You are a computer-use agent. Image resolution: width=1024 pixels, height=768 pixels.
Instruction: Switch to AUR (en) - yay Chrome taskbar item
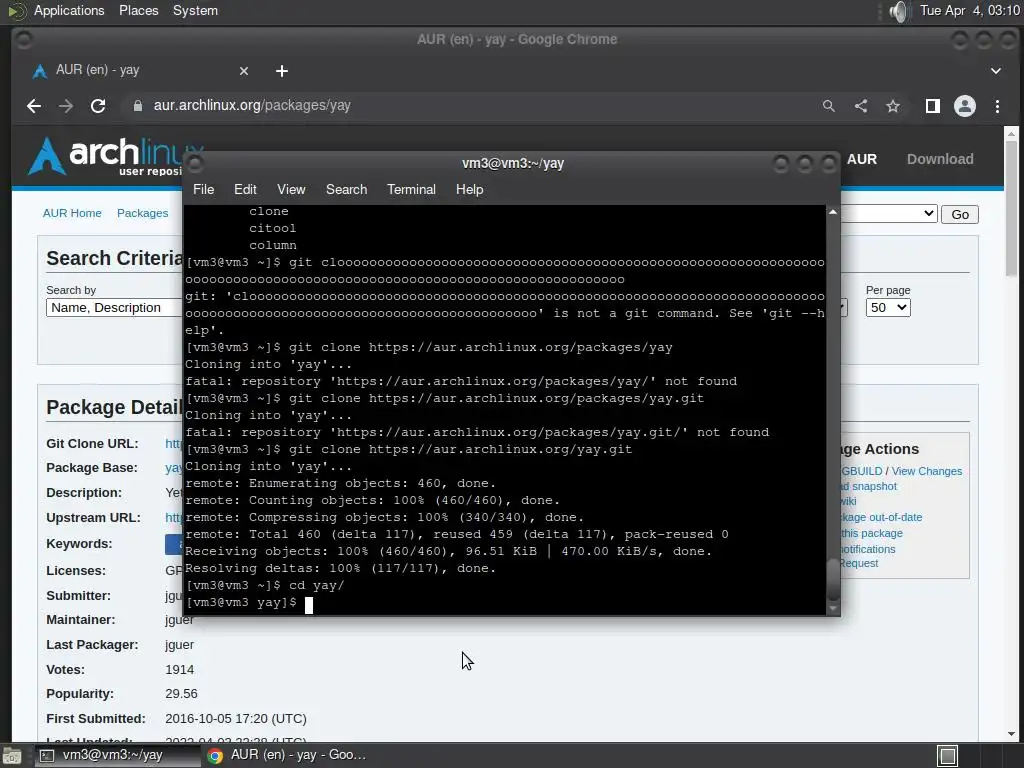(x=287, y=756)
